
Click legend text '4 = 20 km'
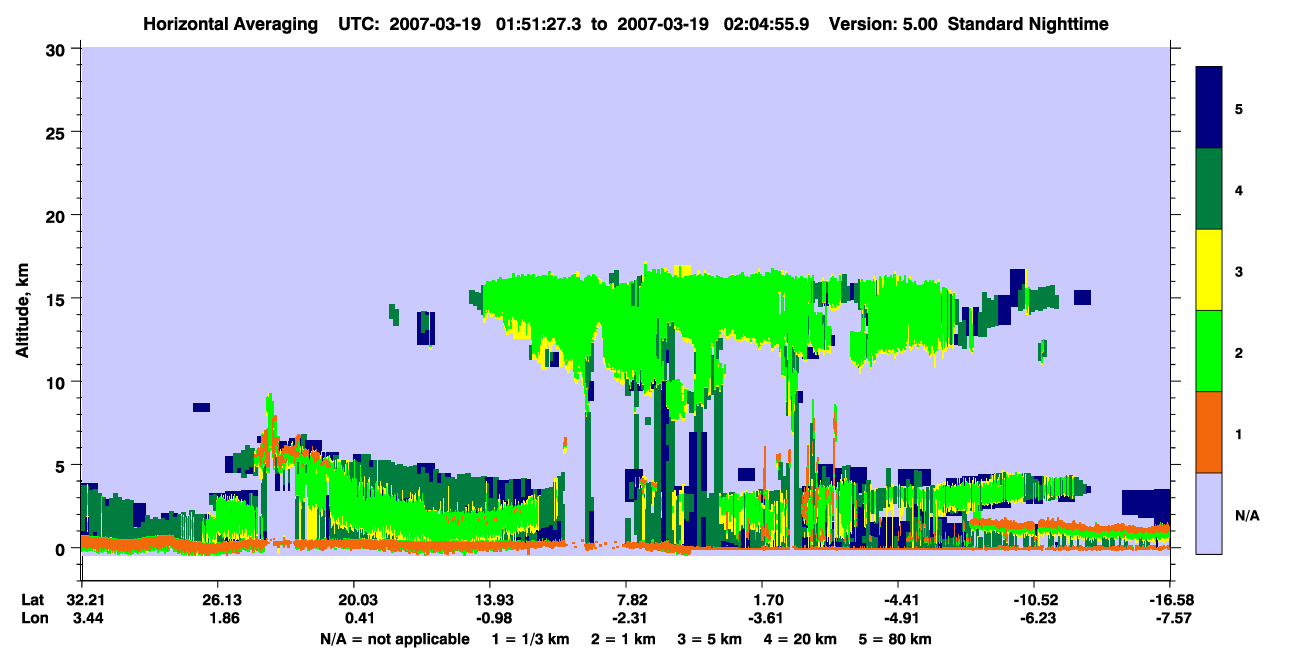[801, 639]
